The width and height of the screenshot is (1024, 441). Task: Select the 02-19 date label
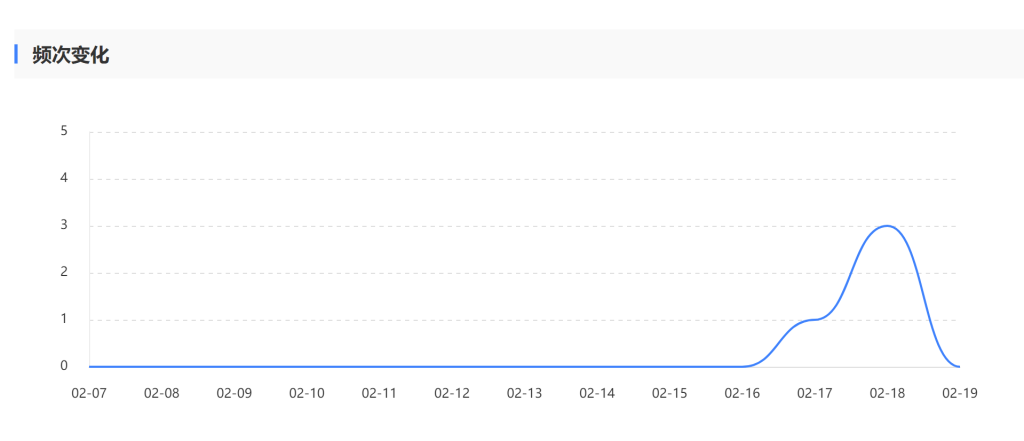point(959,394)
